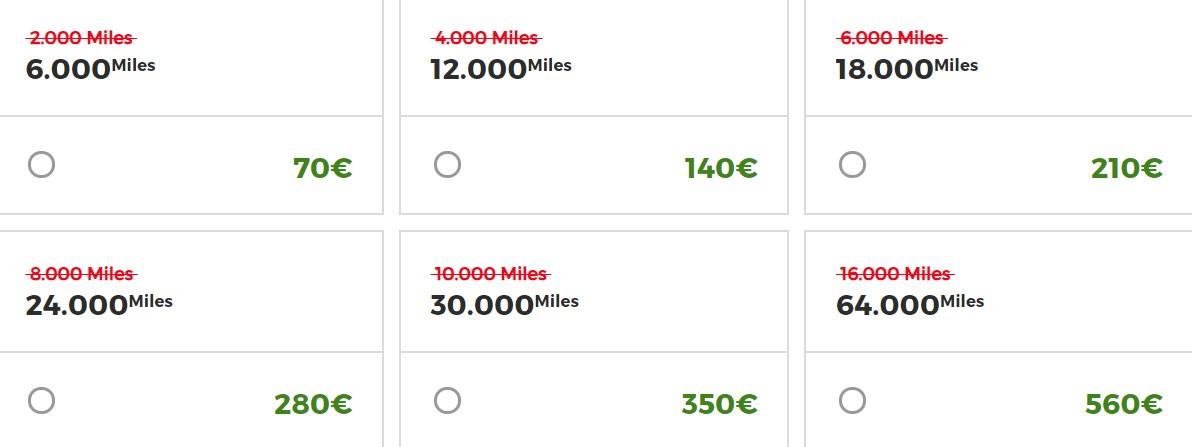
Task: Click the 560€ price text
Action: (x=1124, y=404)
